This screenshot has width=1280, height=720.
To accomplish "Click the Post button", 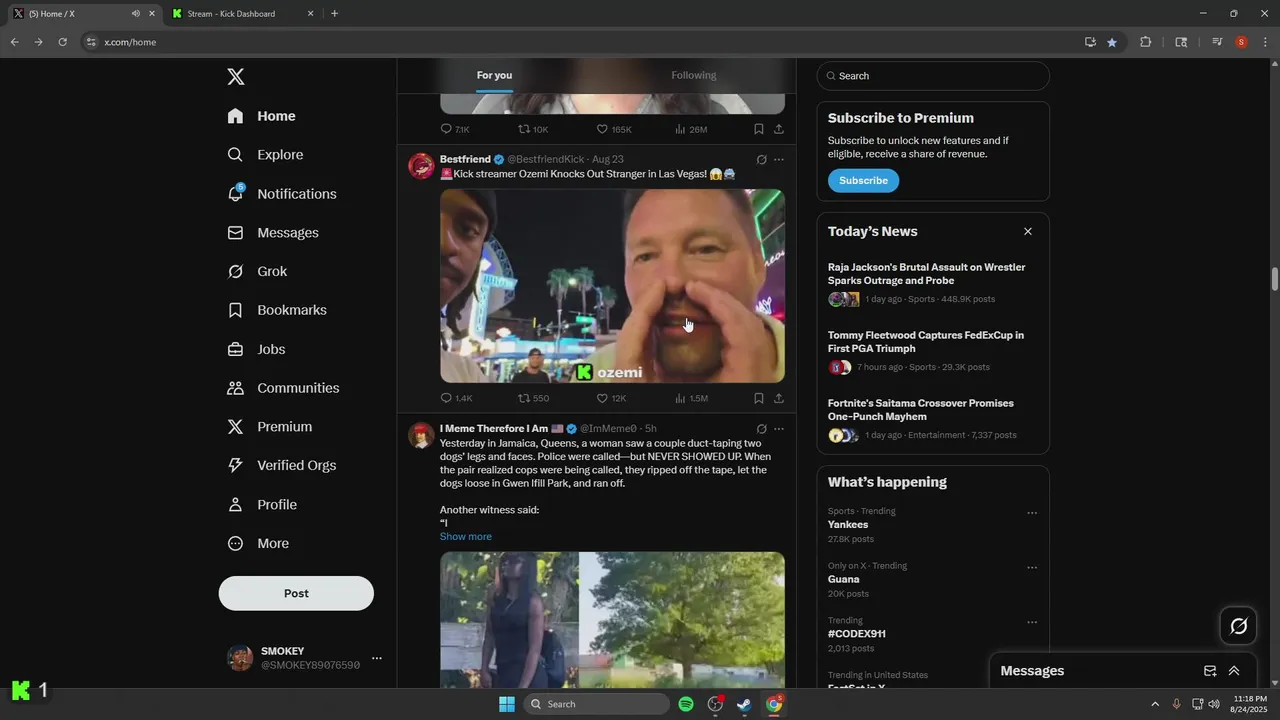I will click(296, 593).
